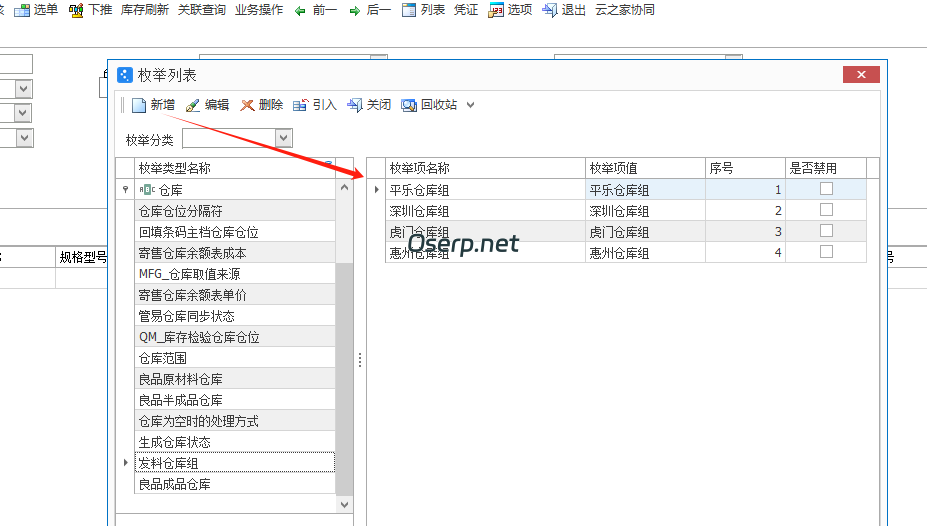Click the 退出 exit icon

click(549, 11)
